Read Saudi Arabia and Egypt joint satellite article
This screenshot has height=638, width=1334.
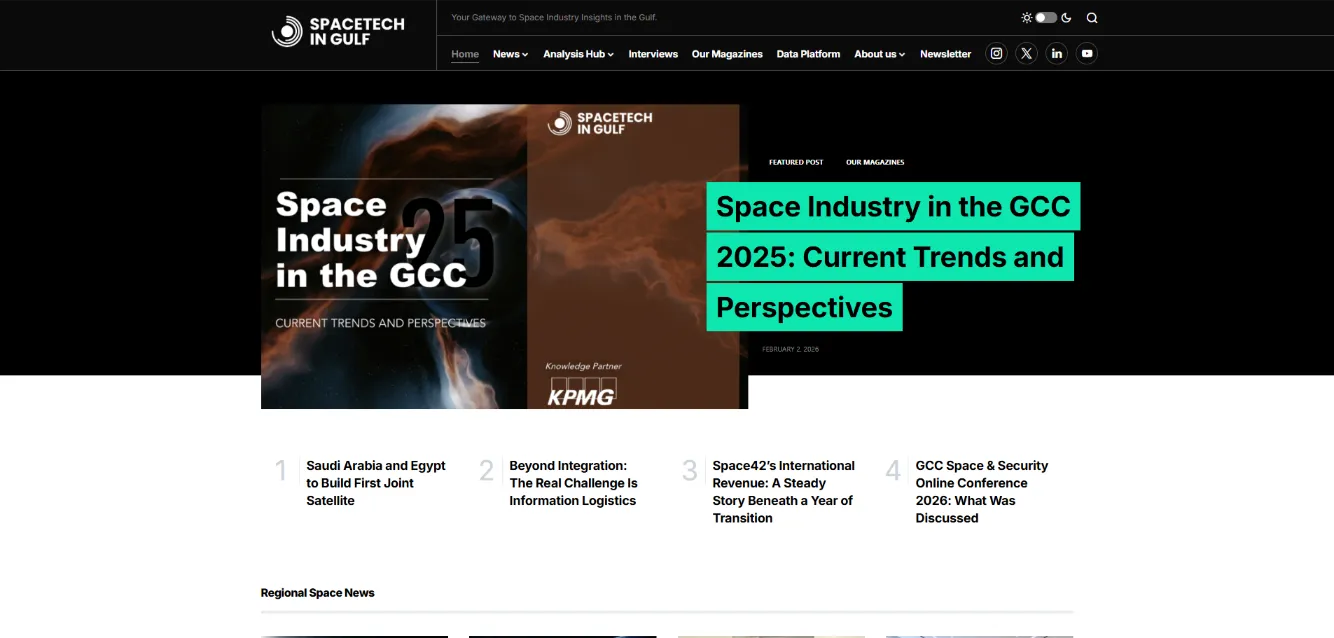point(376,483)
